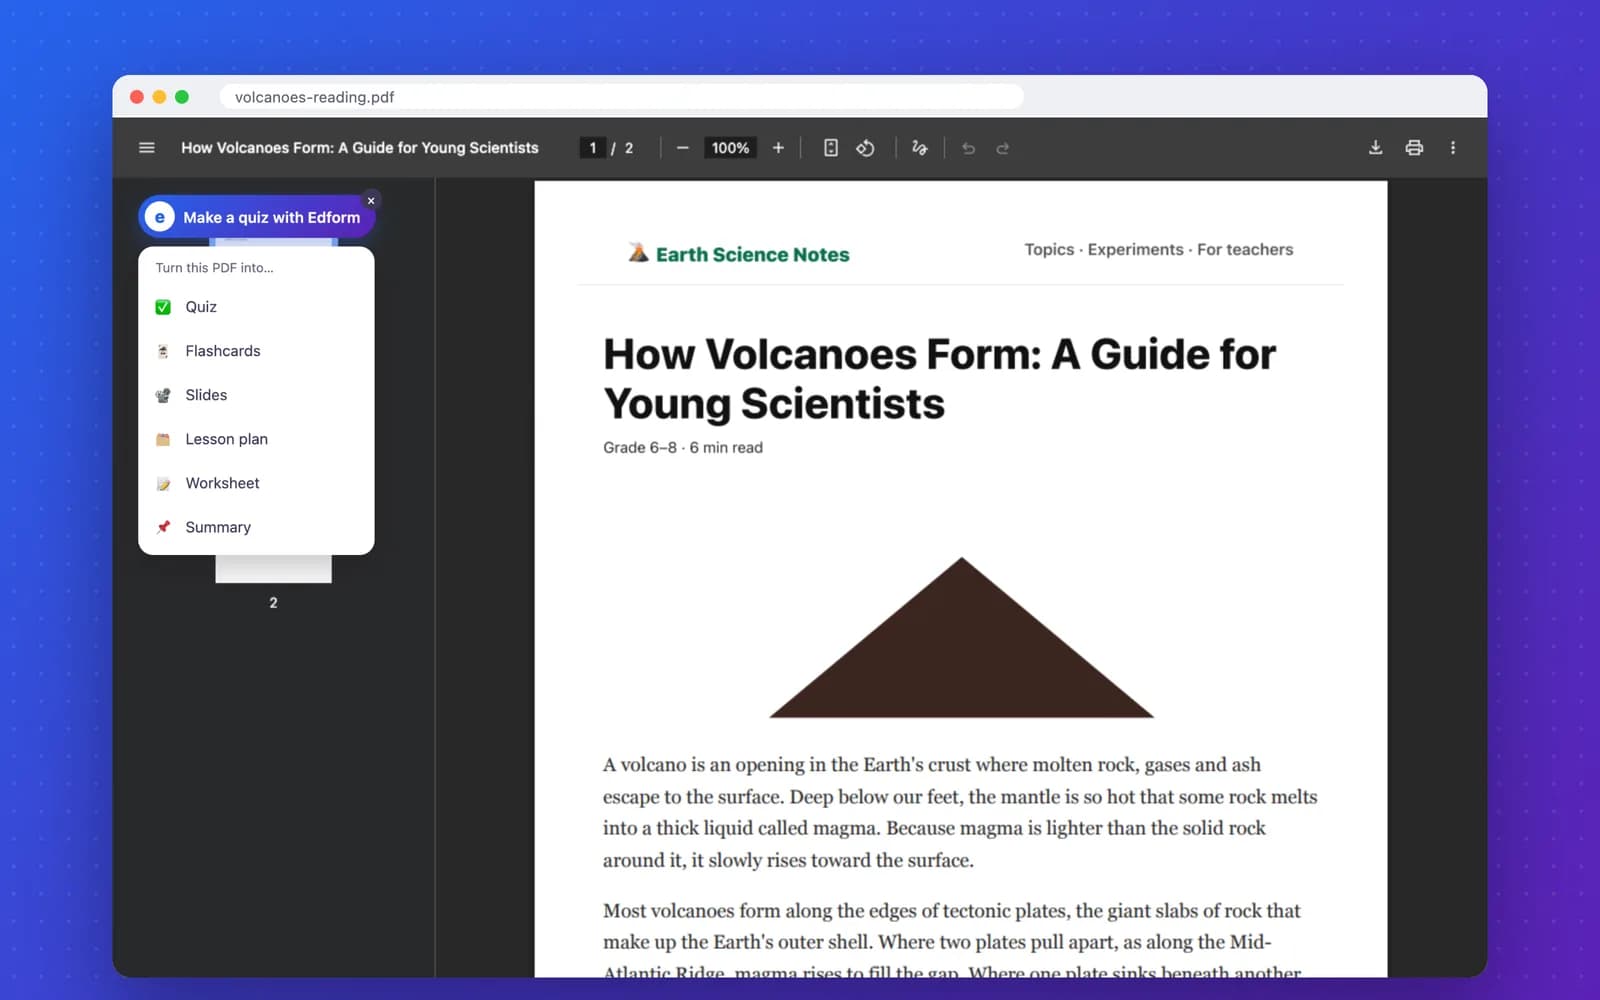This screenshot has height=1000, width=1600.
Task: Toggle the sidebar hamburger menu
Action: [x=147, y=148]
